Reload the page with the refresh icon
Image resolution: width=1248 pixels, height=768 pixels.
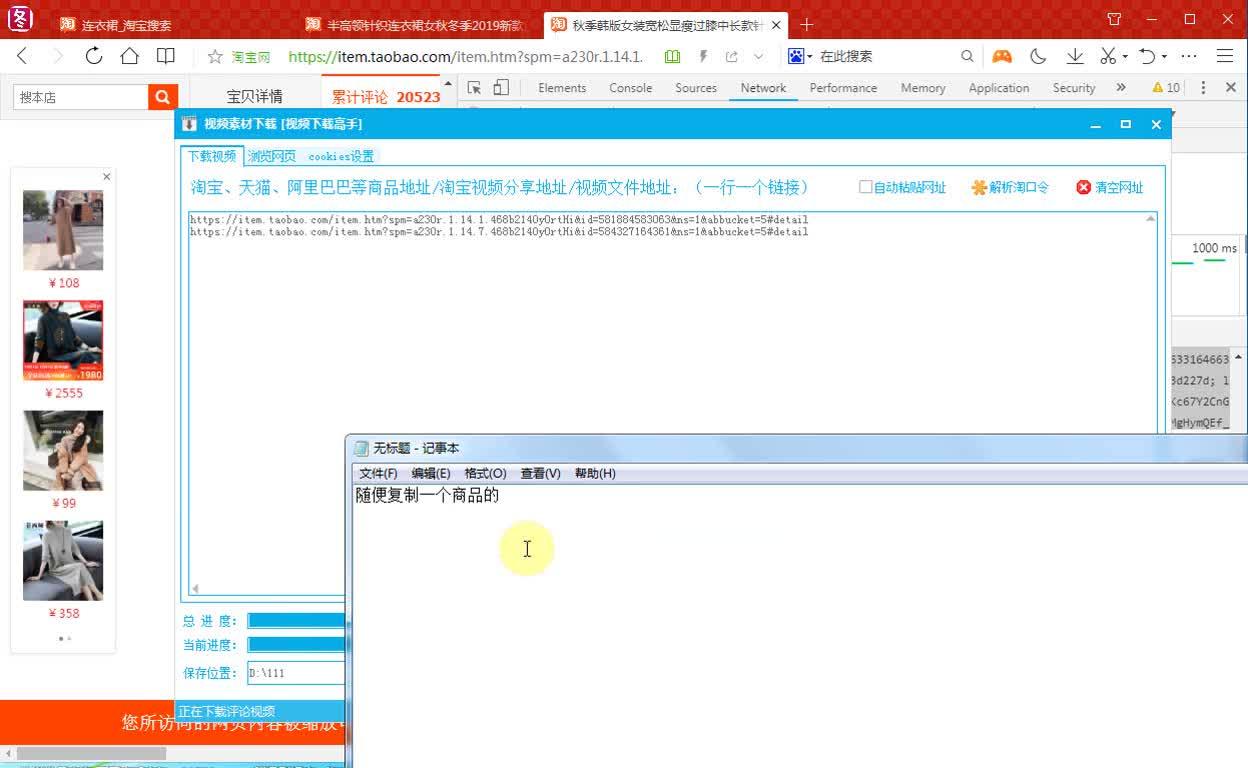tap(94, 56)
